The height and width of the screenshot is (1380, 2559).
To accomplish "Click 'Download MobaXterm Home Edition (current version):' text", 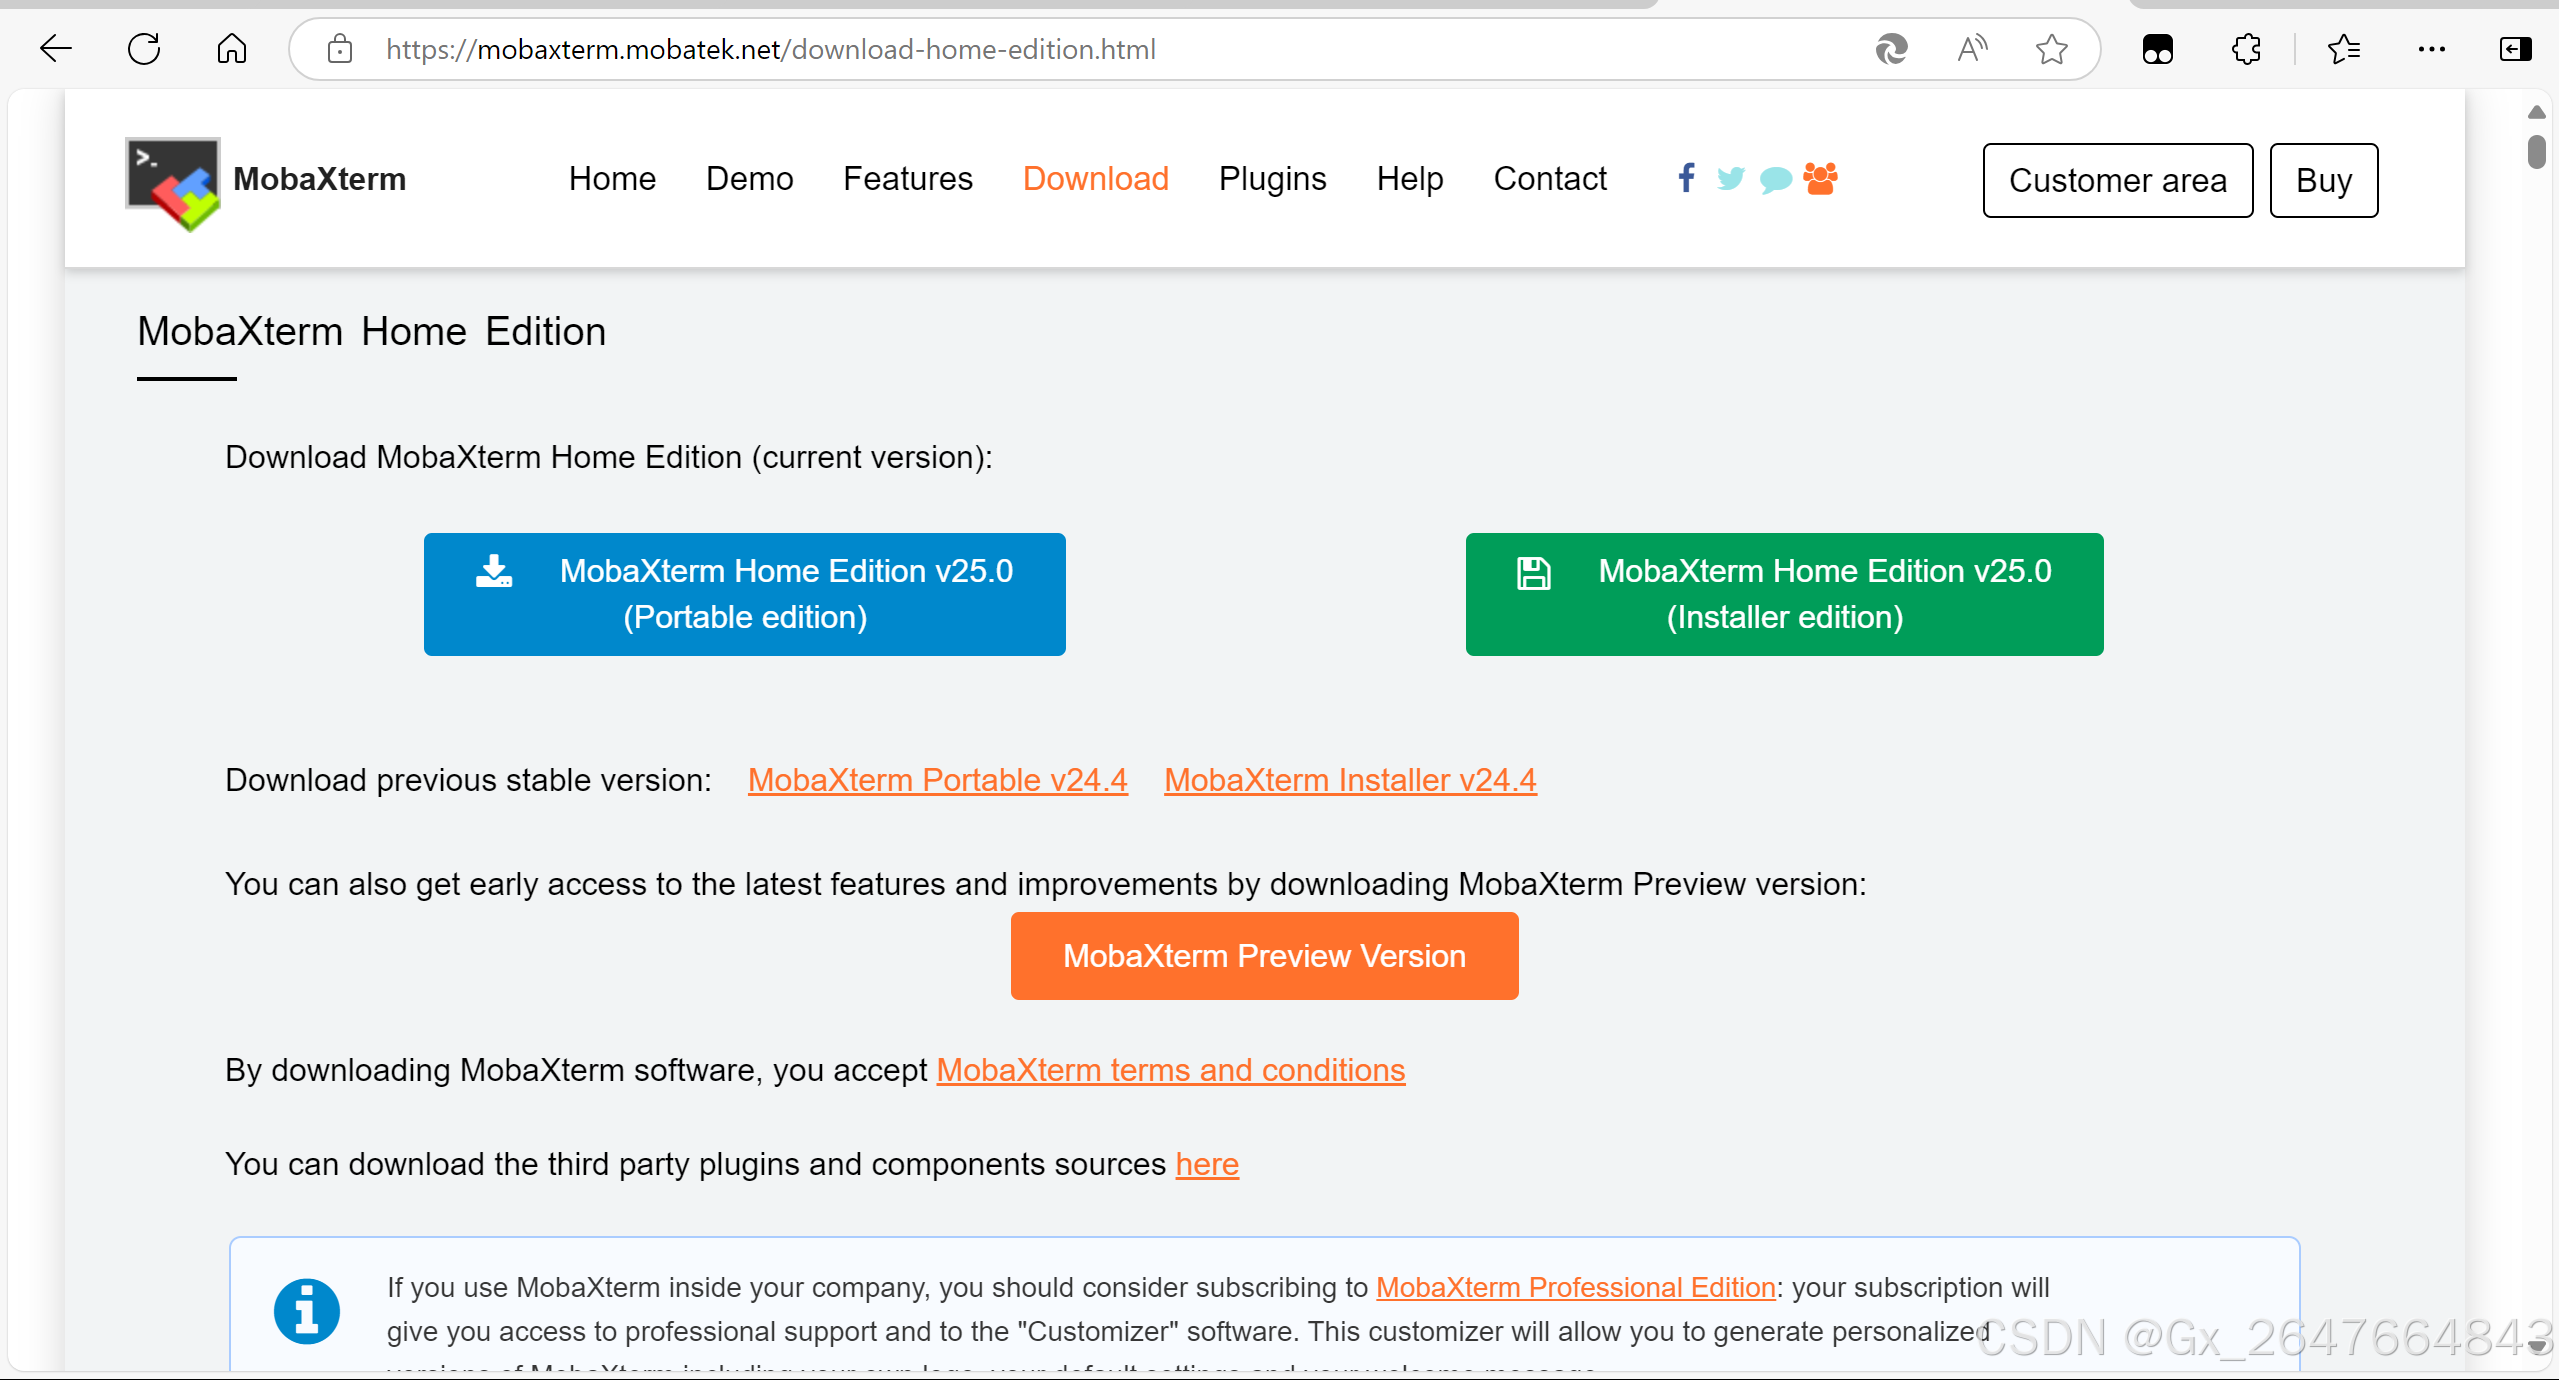I will point(608,457).
